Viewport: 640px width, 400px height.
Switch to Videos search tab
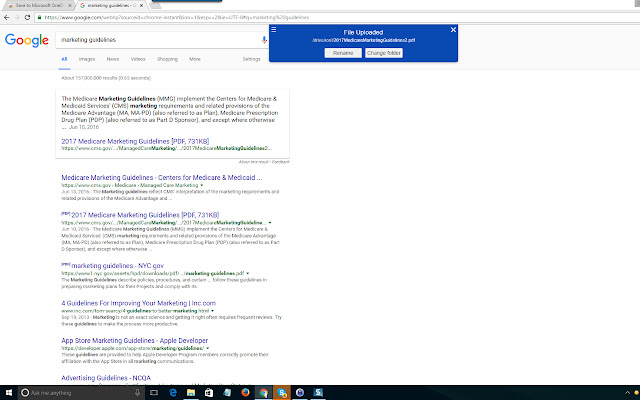(x=138, y=59)
